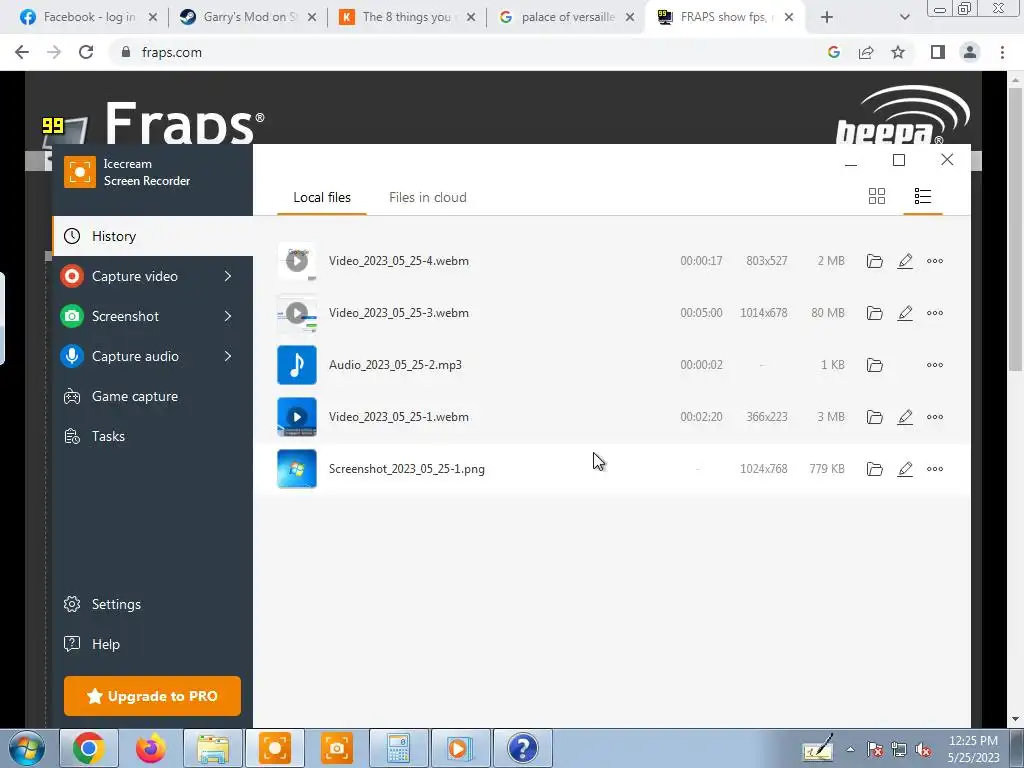The width and height of the screenshot is (1024, 768).
Task: Edit Screenshot_2023_05_25-1.png with pencil icon
Action: pos(904,469)
